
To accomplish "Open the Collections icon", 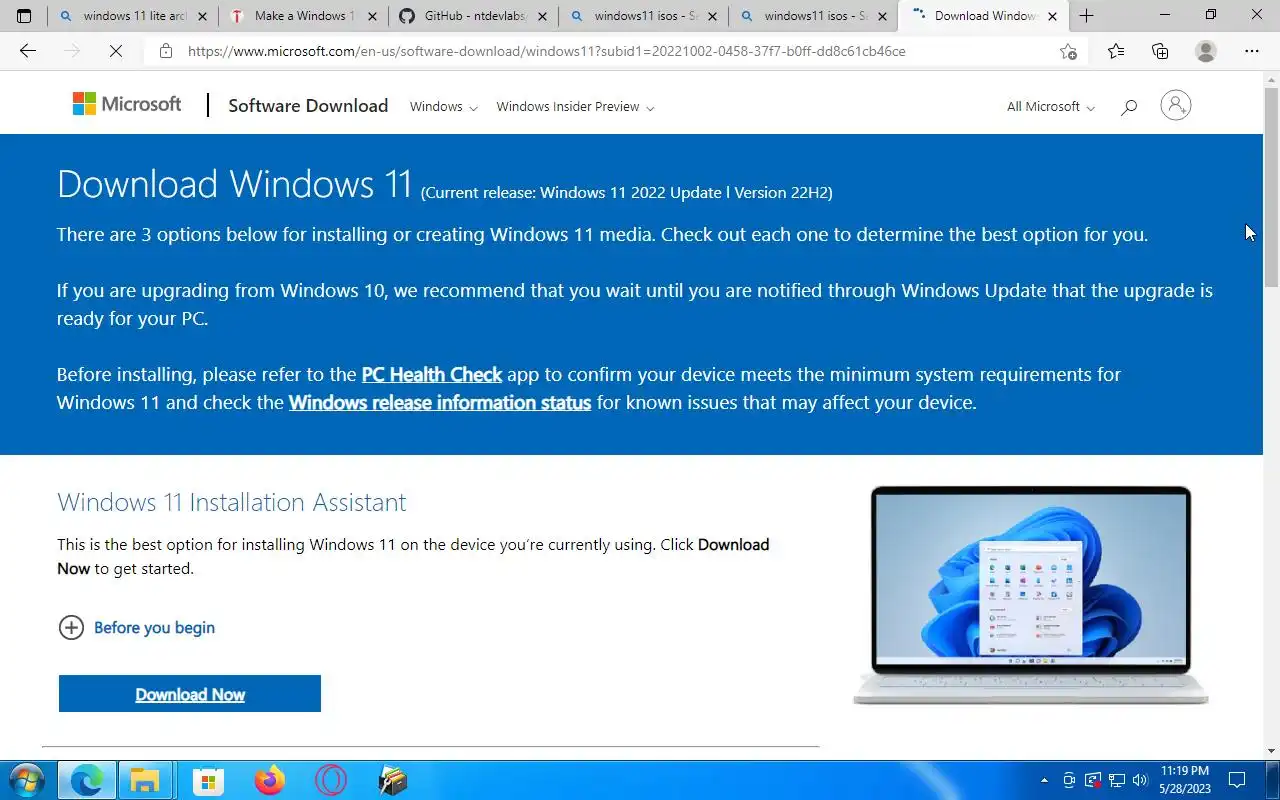I will [x=1161, y=51].
